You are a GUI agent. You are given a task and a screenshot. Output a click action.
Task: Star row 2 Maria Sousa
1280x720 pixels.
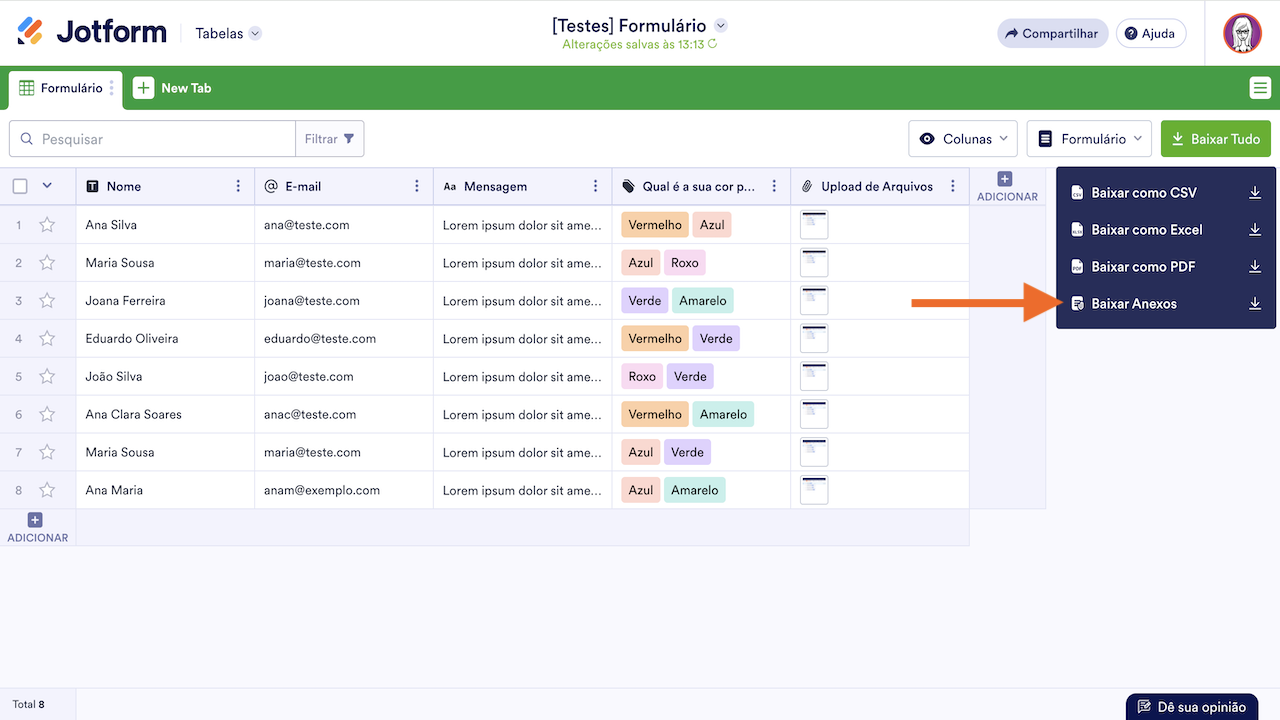click(47, 263)
